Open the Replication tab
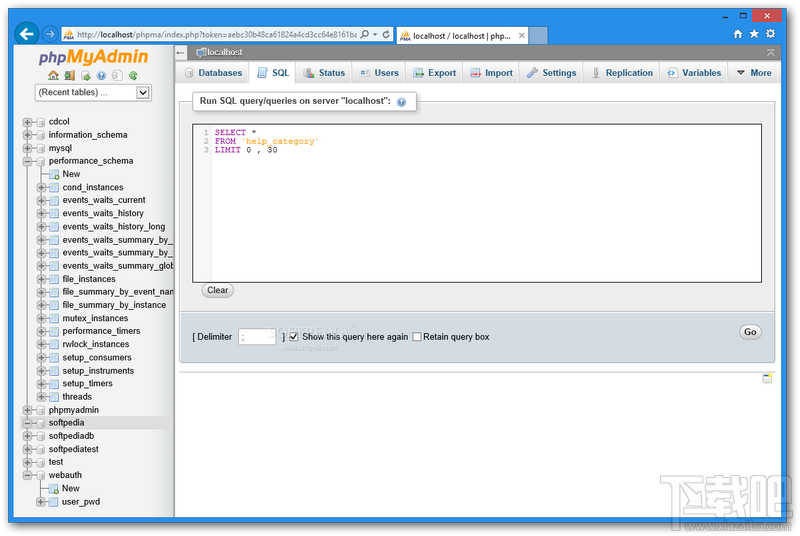The width and height of the screenshot is (800, 536). [x=622, y=73]
